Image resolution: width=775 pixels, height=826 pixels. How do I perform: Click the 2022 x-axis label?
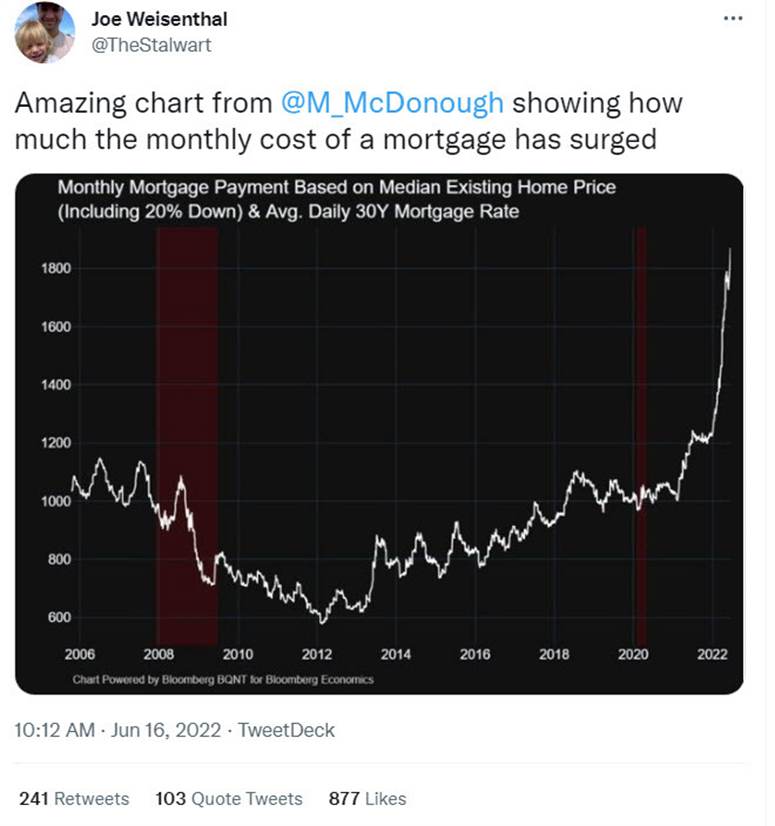click(x=713, y=654)
